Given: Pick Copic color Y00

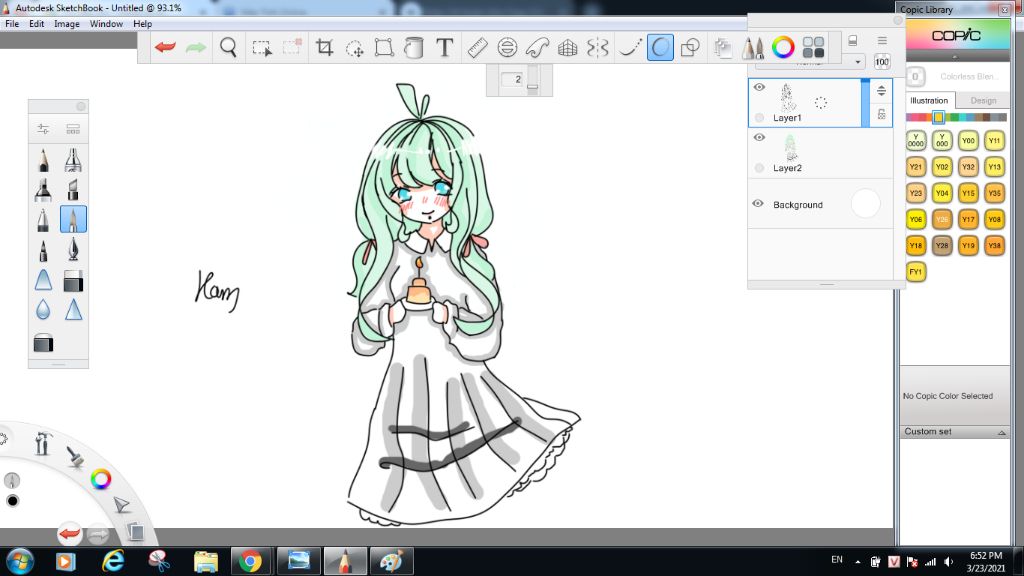Looking at the screenshot, I should tap(968, 140).
